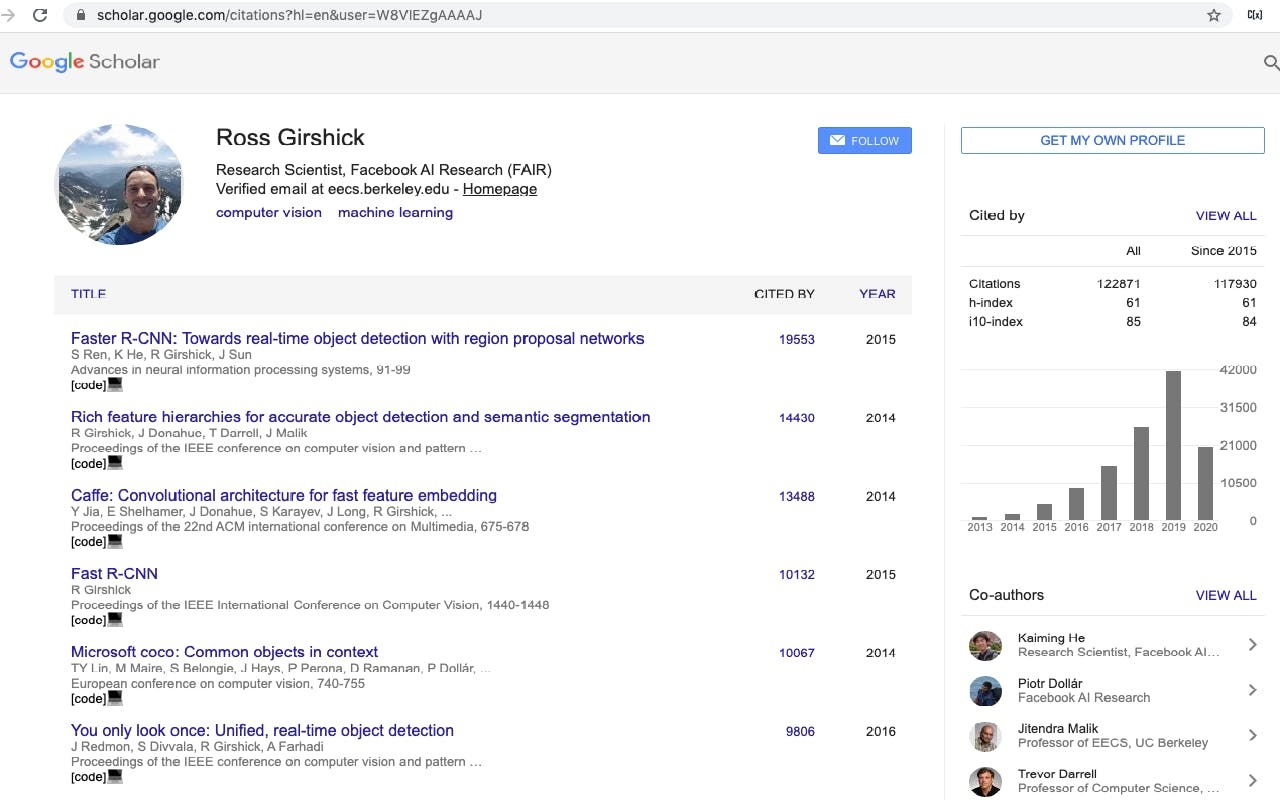Open the 9806 citation count

coord(800,731)
